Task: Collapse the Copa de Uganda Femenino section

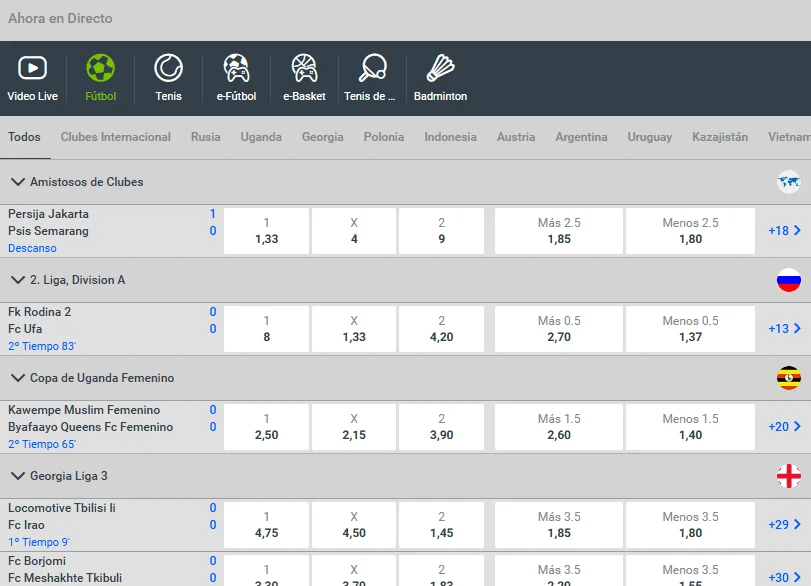Action: click(18, 378)
